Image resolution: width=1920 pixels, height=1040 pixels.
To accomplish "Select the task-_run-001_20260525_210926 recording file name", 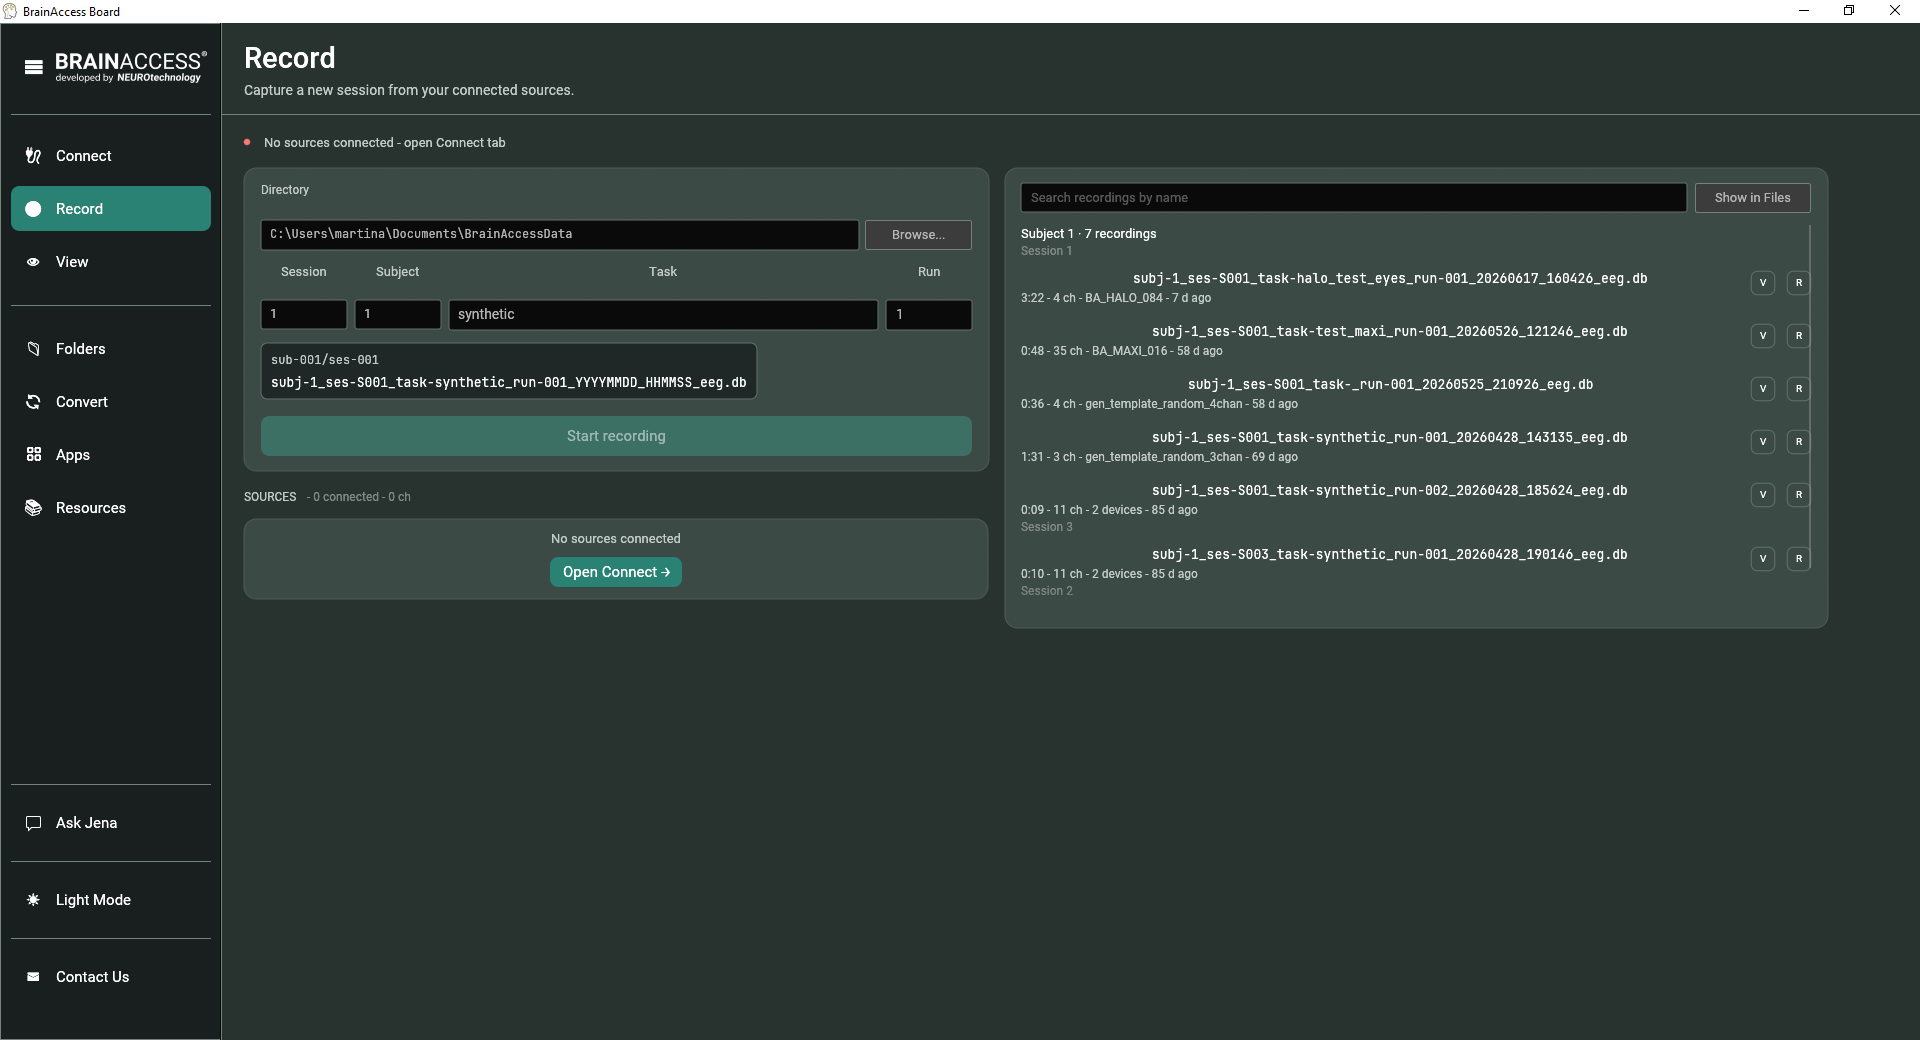I will 1390,385.
